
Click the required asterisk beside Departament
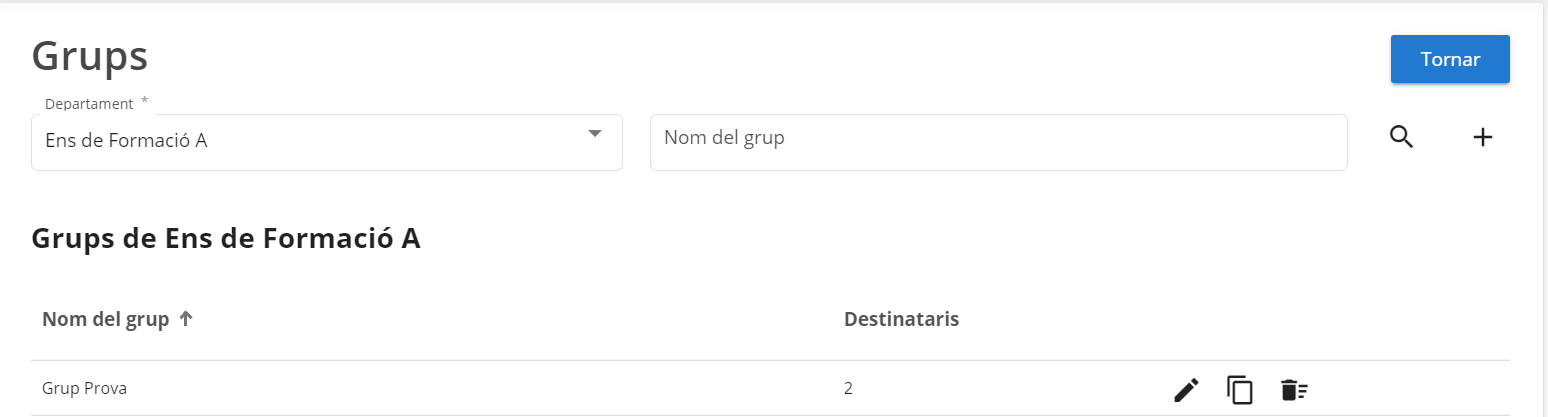[x=144, y=102]
